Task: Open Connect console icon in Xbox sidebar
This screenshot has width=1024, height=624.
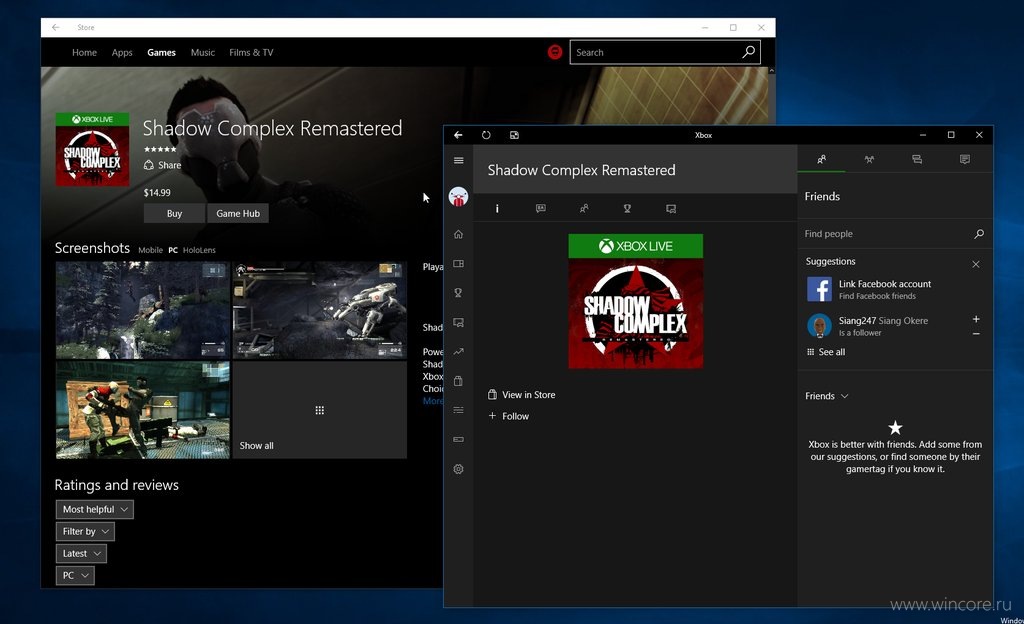Action: pyautogui.click(x=458, y=439)
